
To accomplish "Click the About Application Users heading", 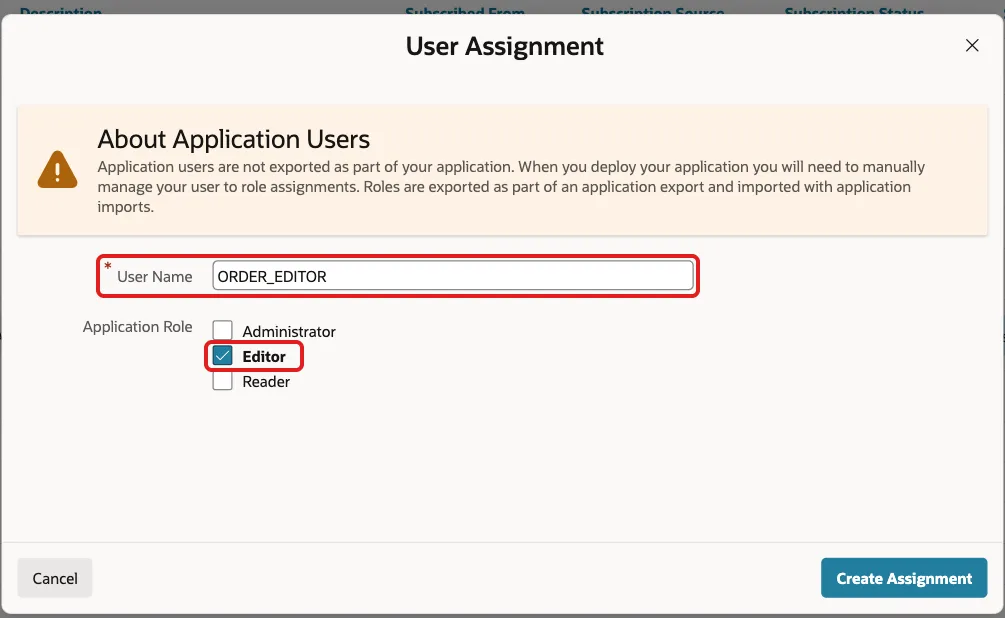I will [x=233, y=139].
